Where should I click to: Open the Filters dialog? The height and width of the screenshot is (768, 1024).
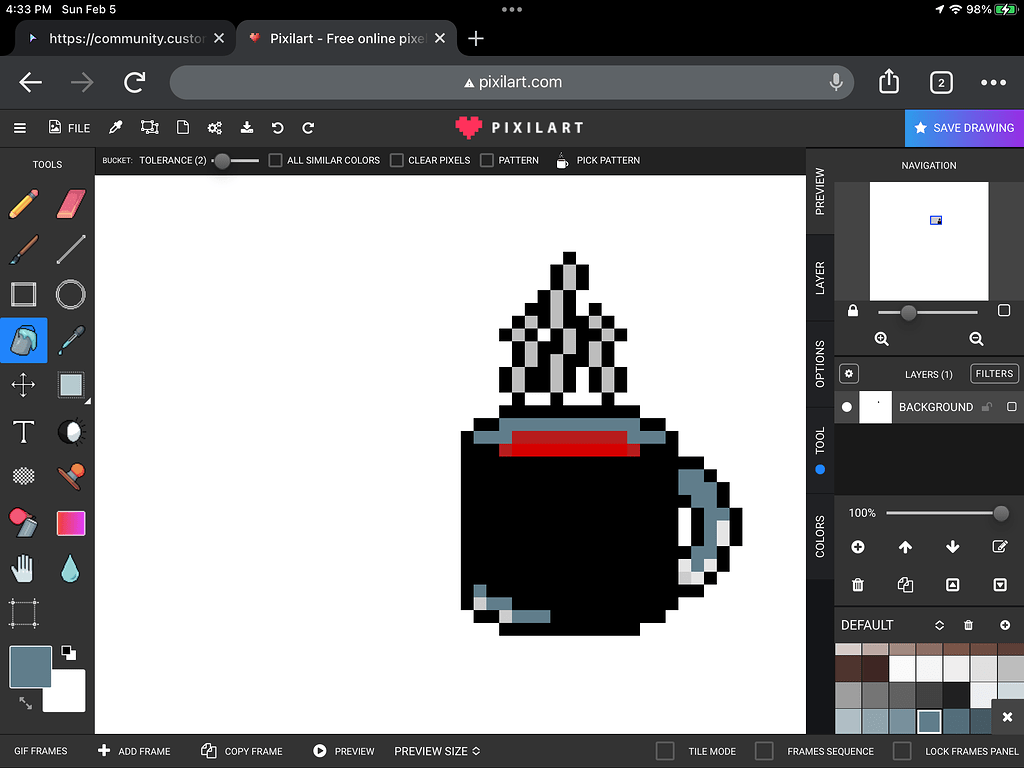pos(994,373)
